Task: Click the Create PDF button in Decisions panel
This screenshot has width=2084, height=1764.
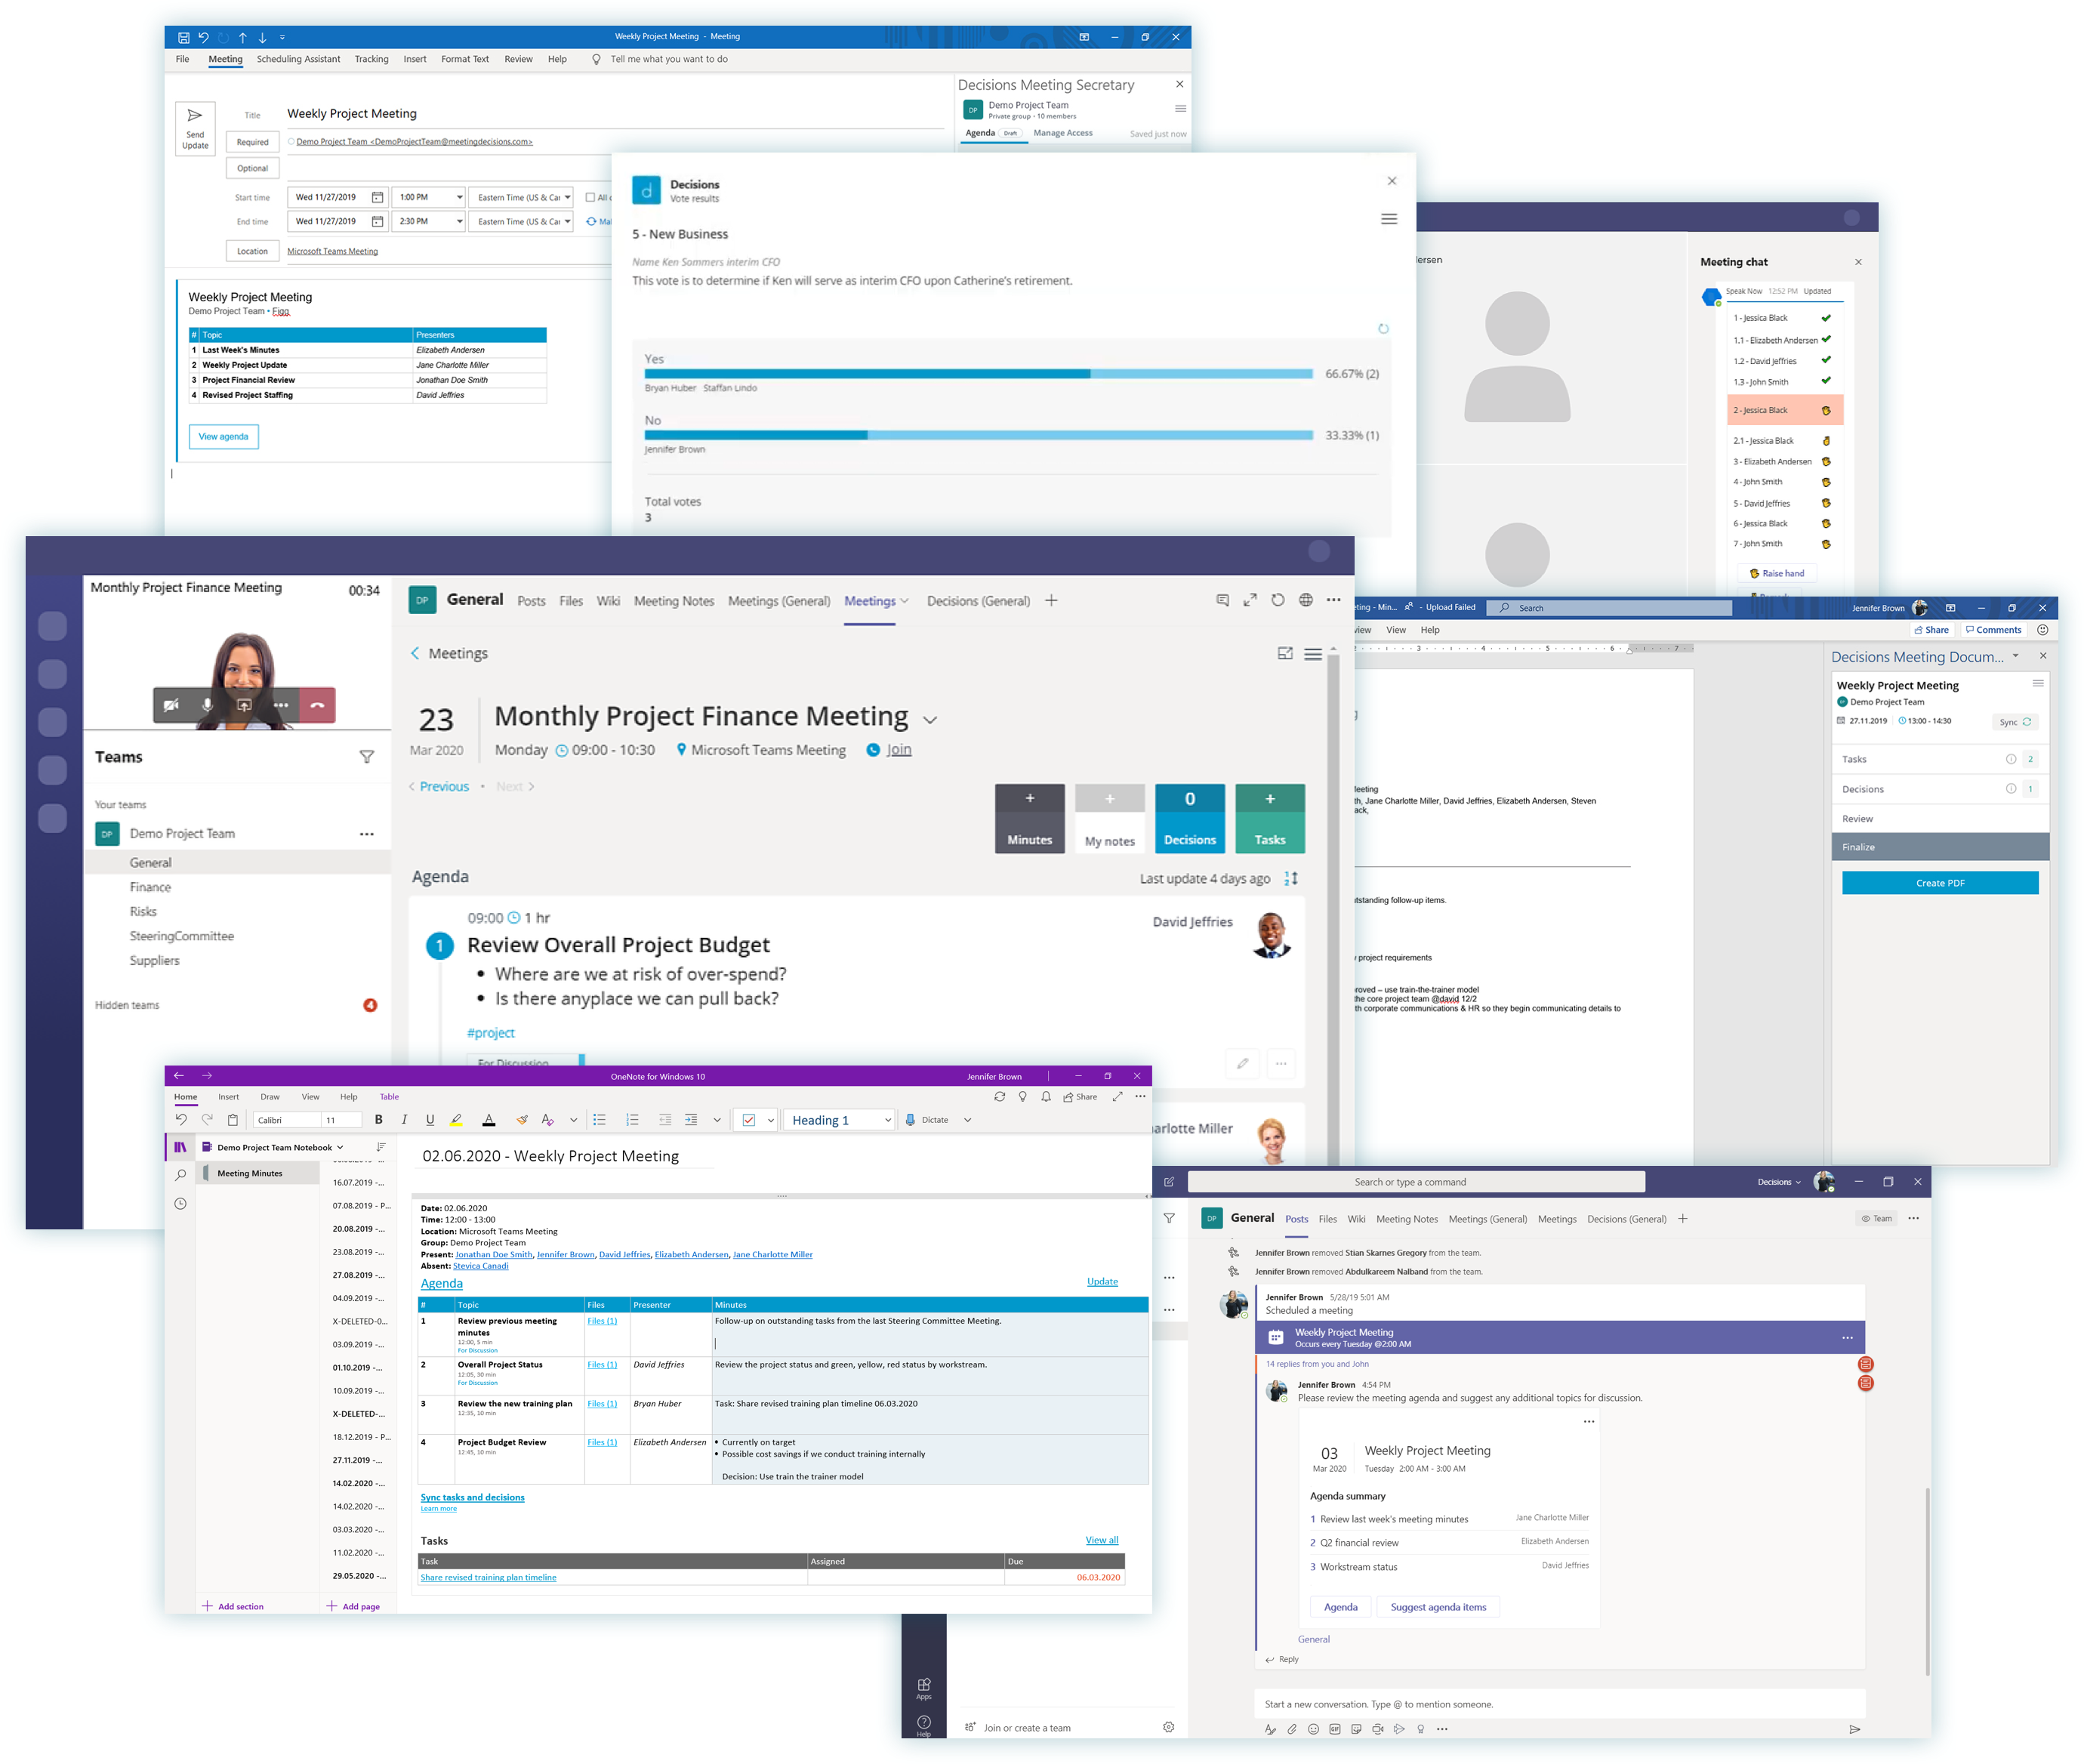Action: pos(1937,882)
